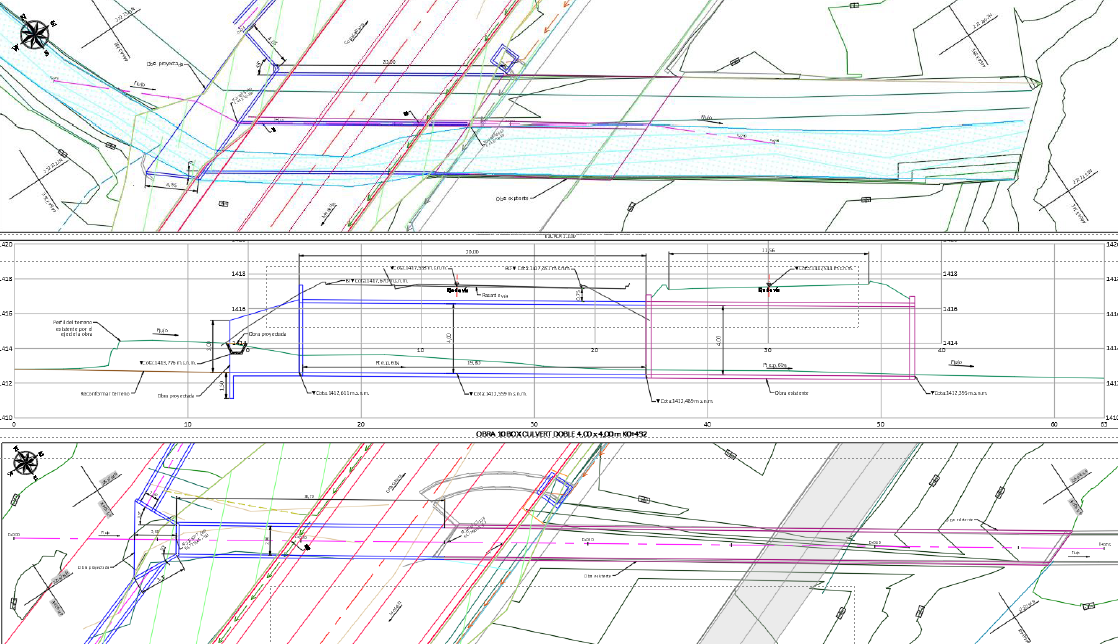Click the small blue square structure in top plan
Image resolution: width=1118 pixels, height=644 pixels.
tap(507, 60)
